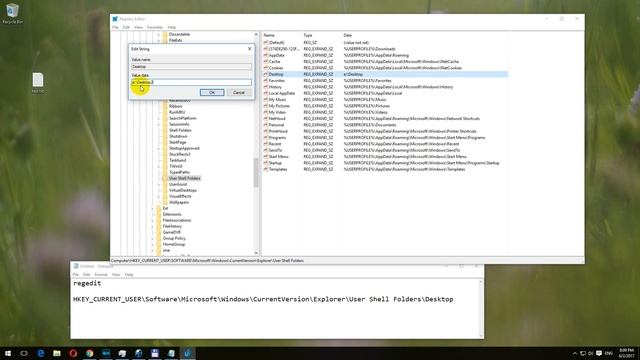Select the Shell Folders key

pyautogui.click(x=180, y=130)
